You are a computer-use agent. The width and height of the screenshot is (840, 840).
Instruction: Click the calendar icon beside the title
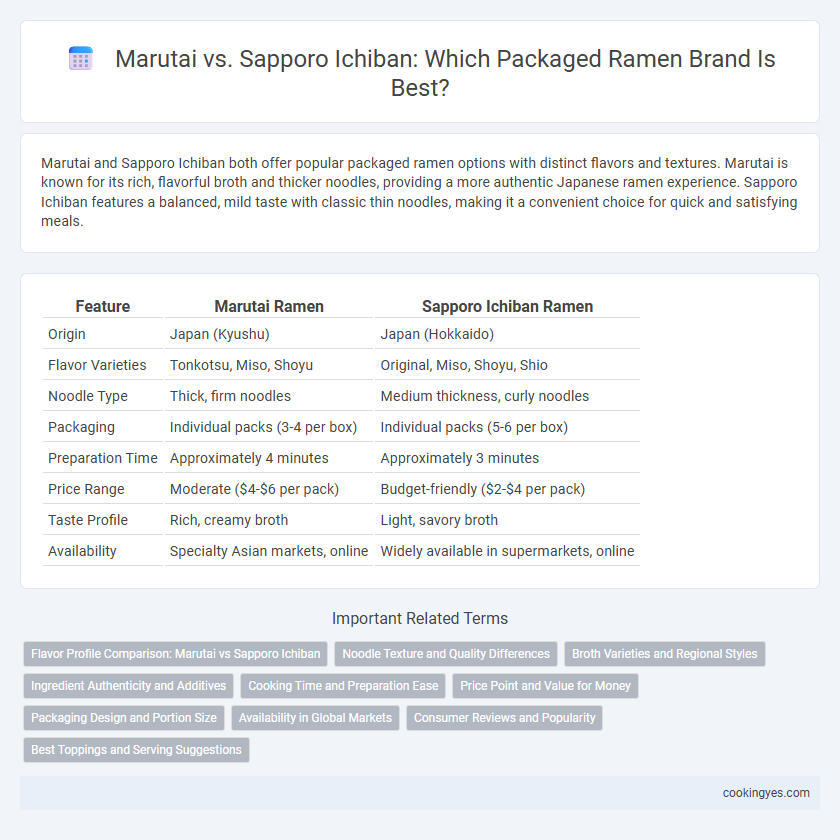click(x=81, y=58)
